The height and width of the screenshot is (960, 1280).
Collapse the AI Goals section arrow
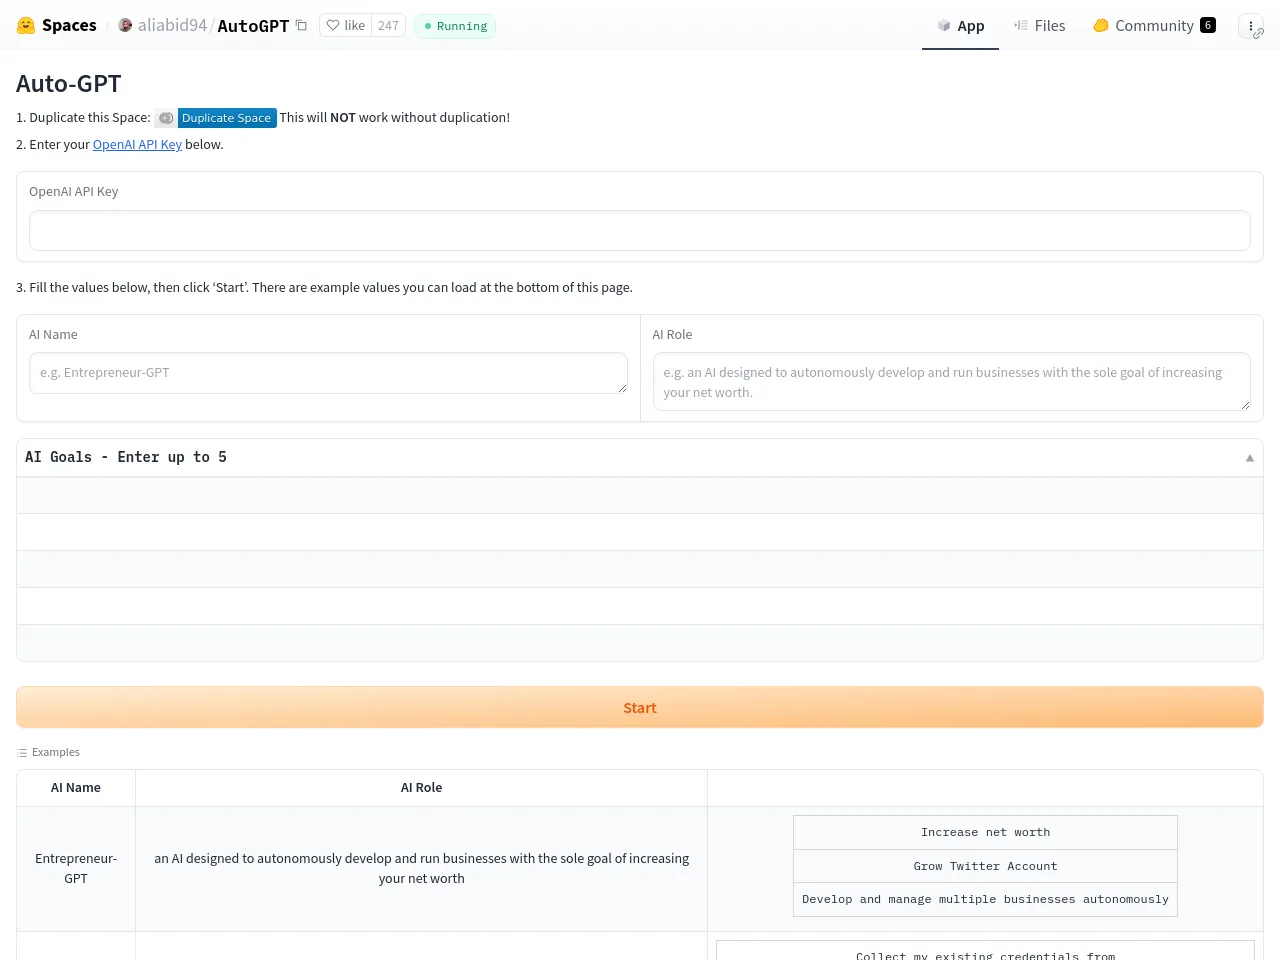tap(1249, 458)
